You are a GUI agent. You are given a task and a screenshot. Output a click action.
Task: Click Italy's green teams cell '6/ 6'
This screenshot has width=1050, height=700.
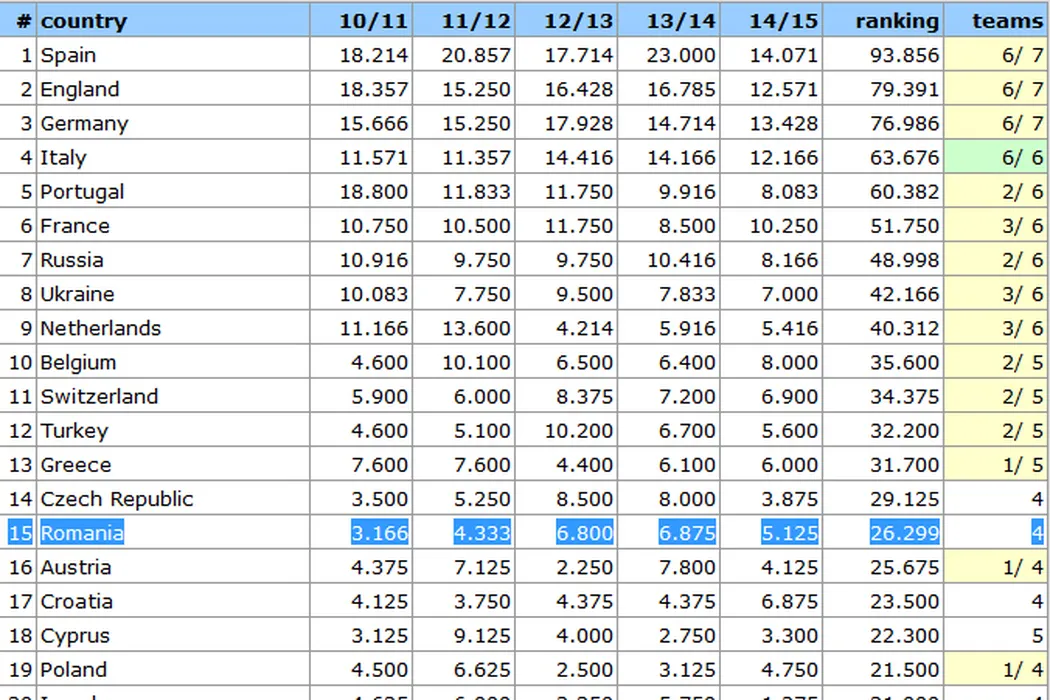(1022, 158)
